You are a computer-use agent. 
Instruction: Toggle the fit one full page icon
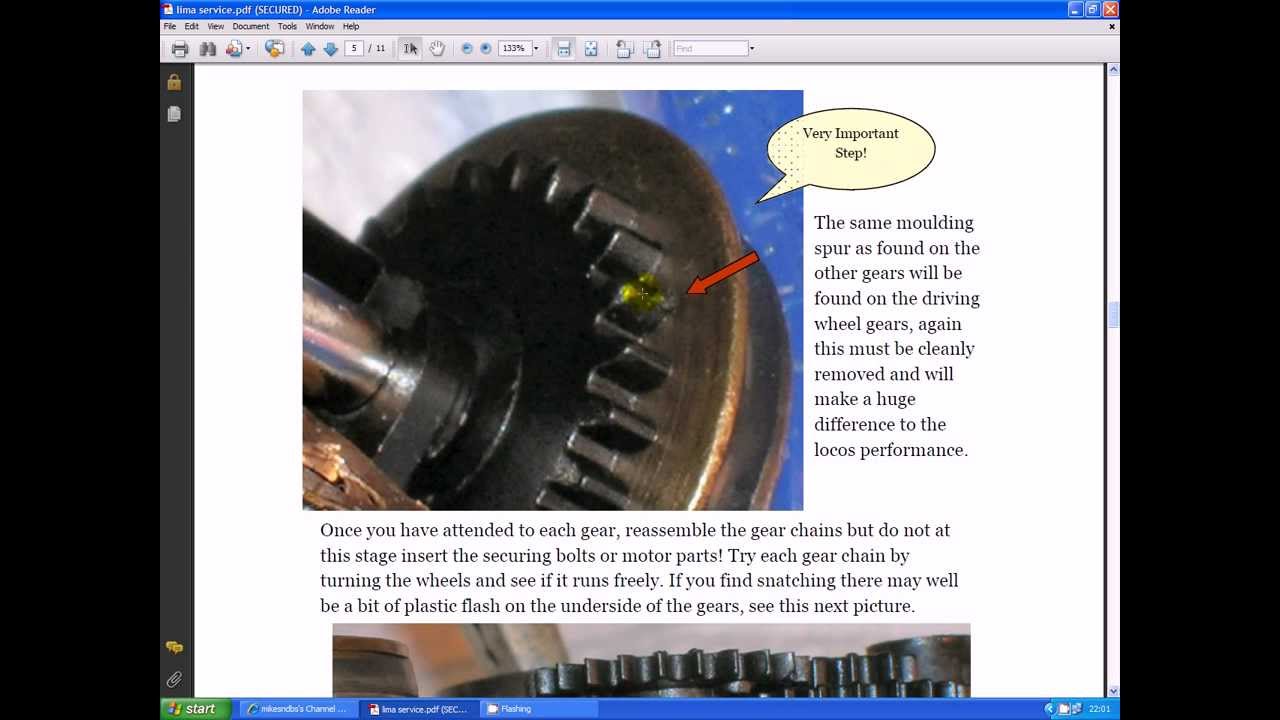tap(591, 49)
